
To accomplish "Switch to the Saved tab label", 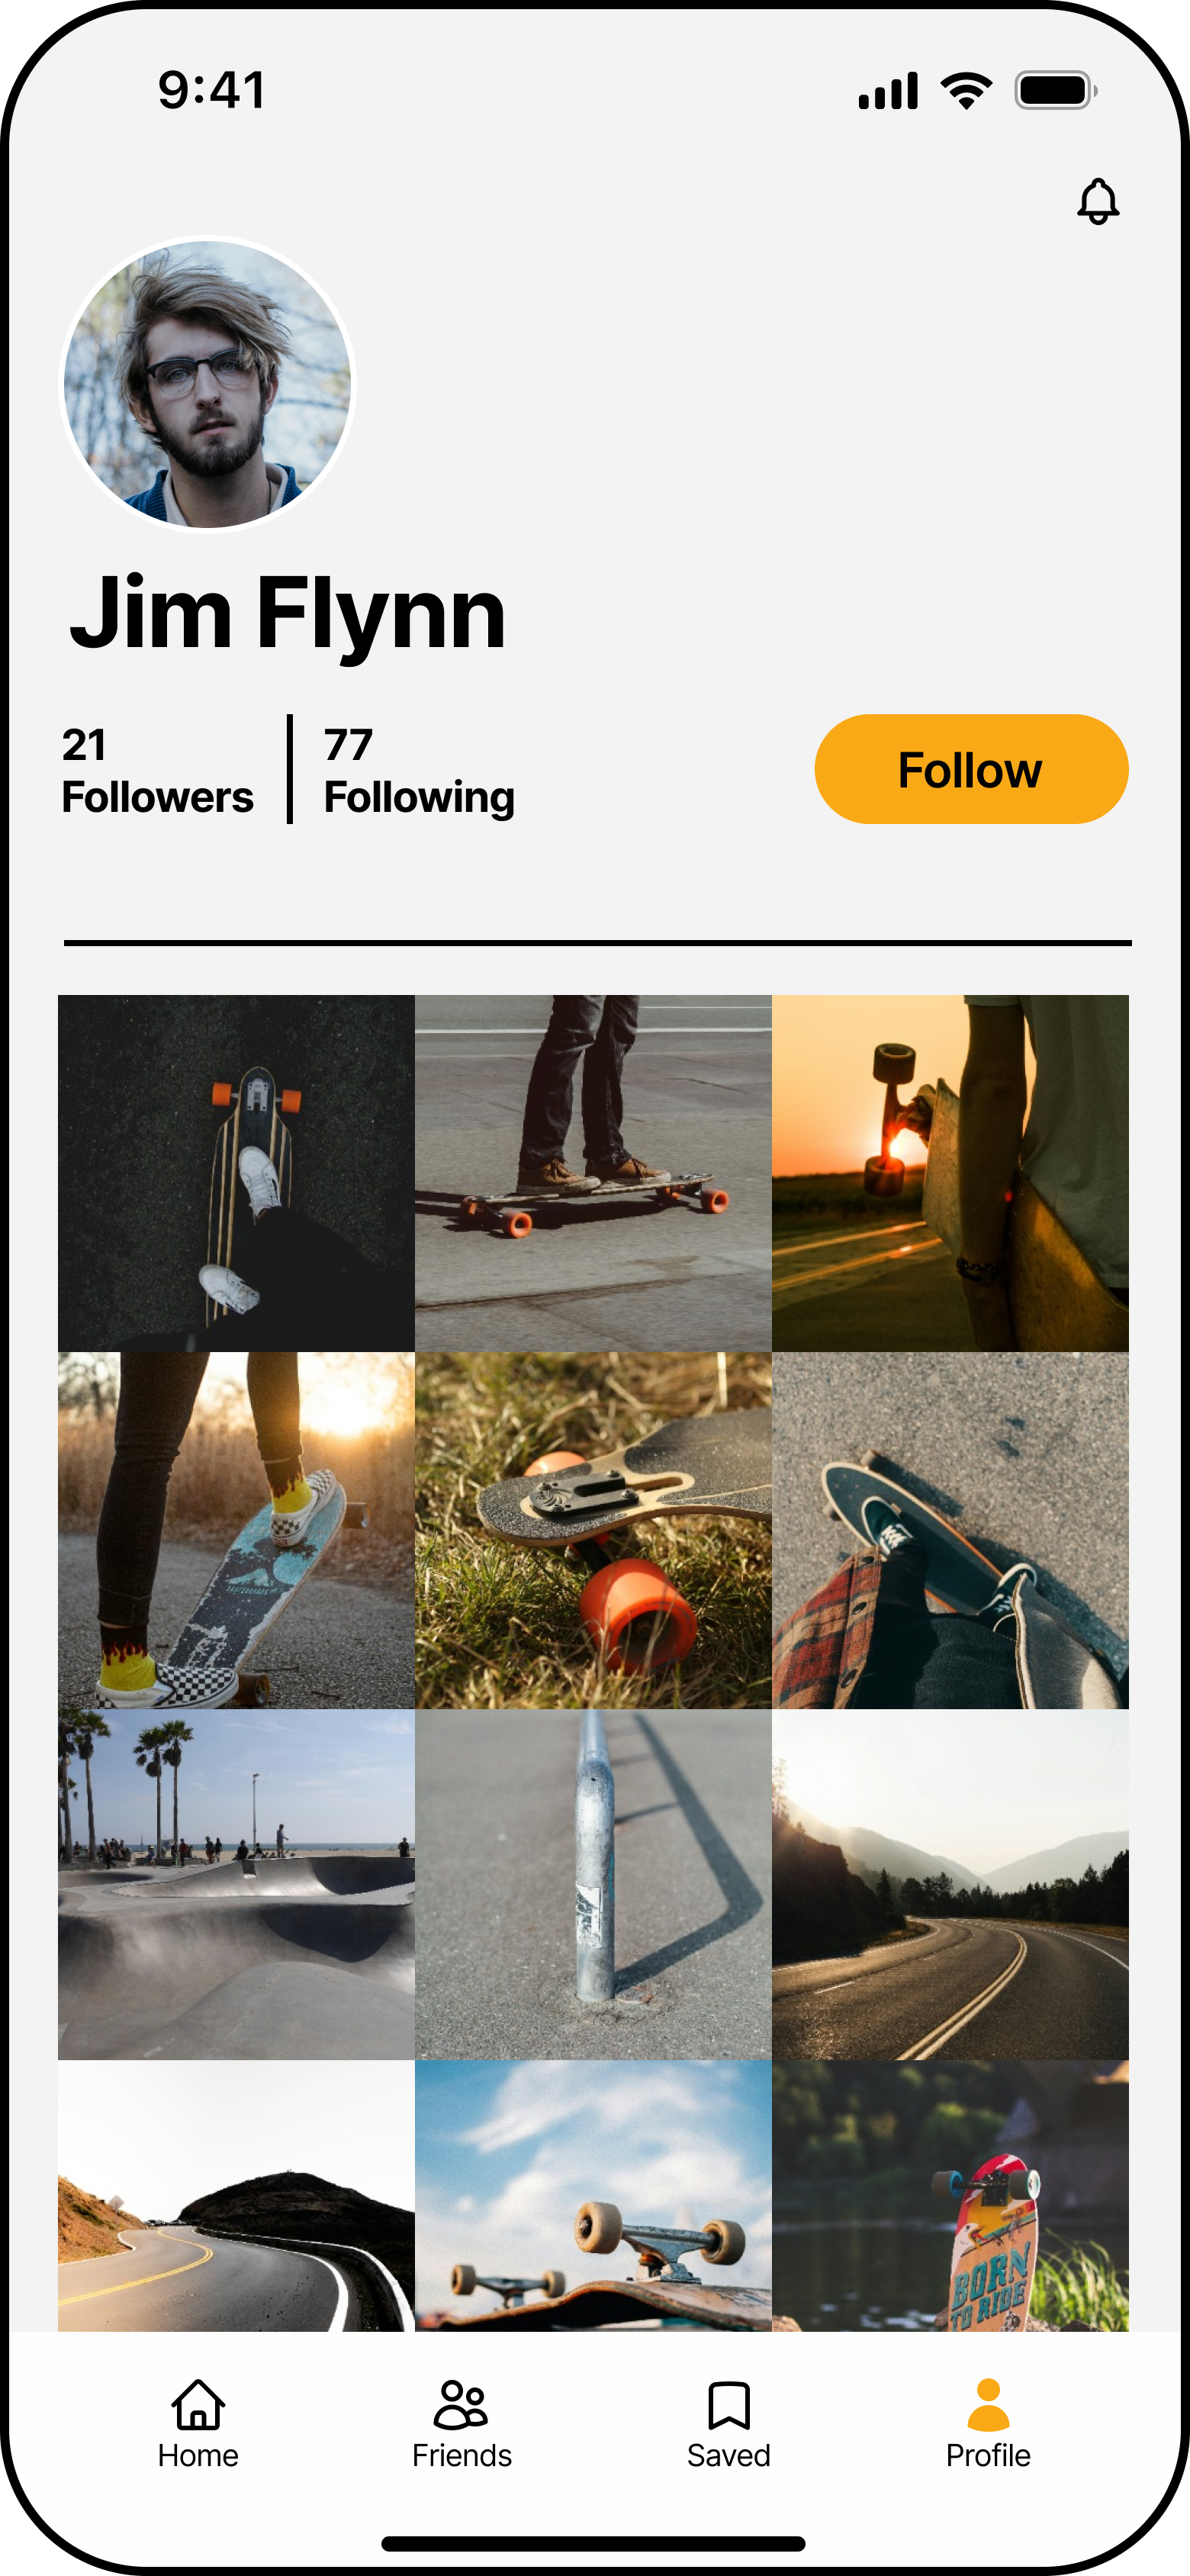I will click(x=728, y=2455).
